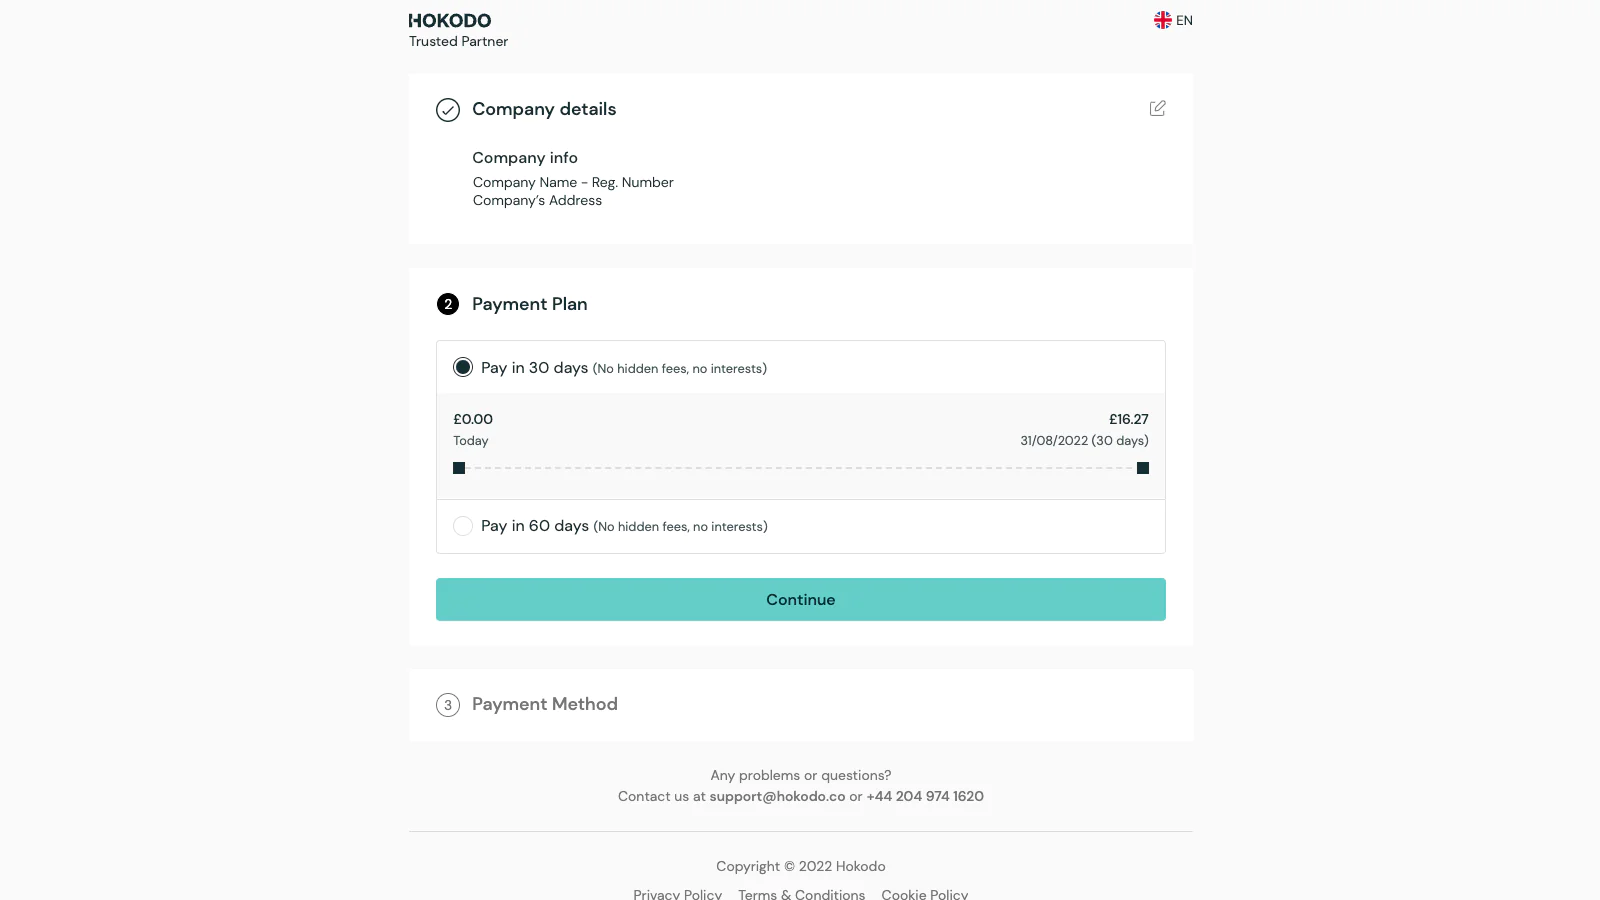Click the Payment Plan heading

coord(529,304)
